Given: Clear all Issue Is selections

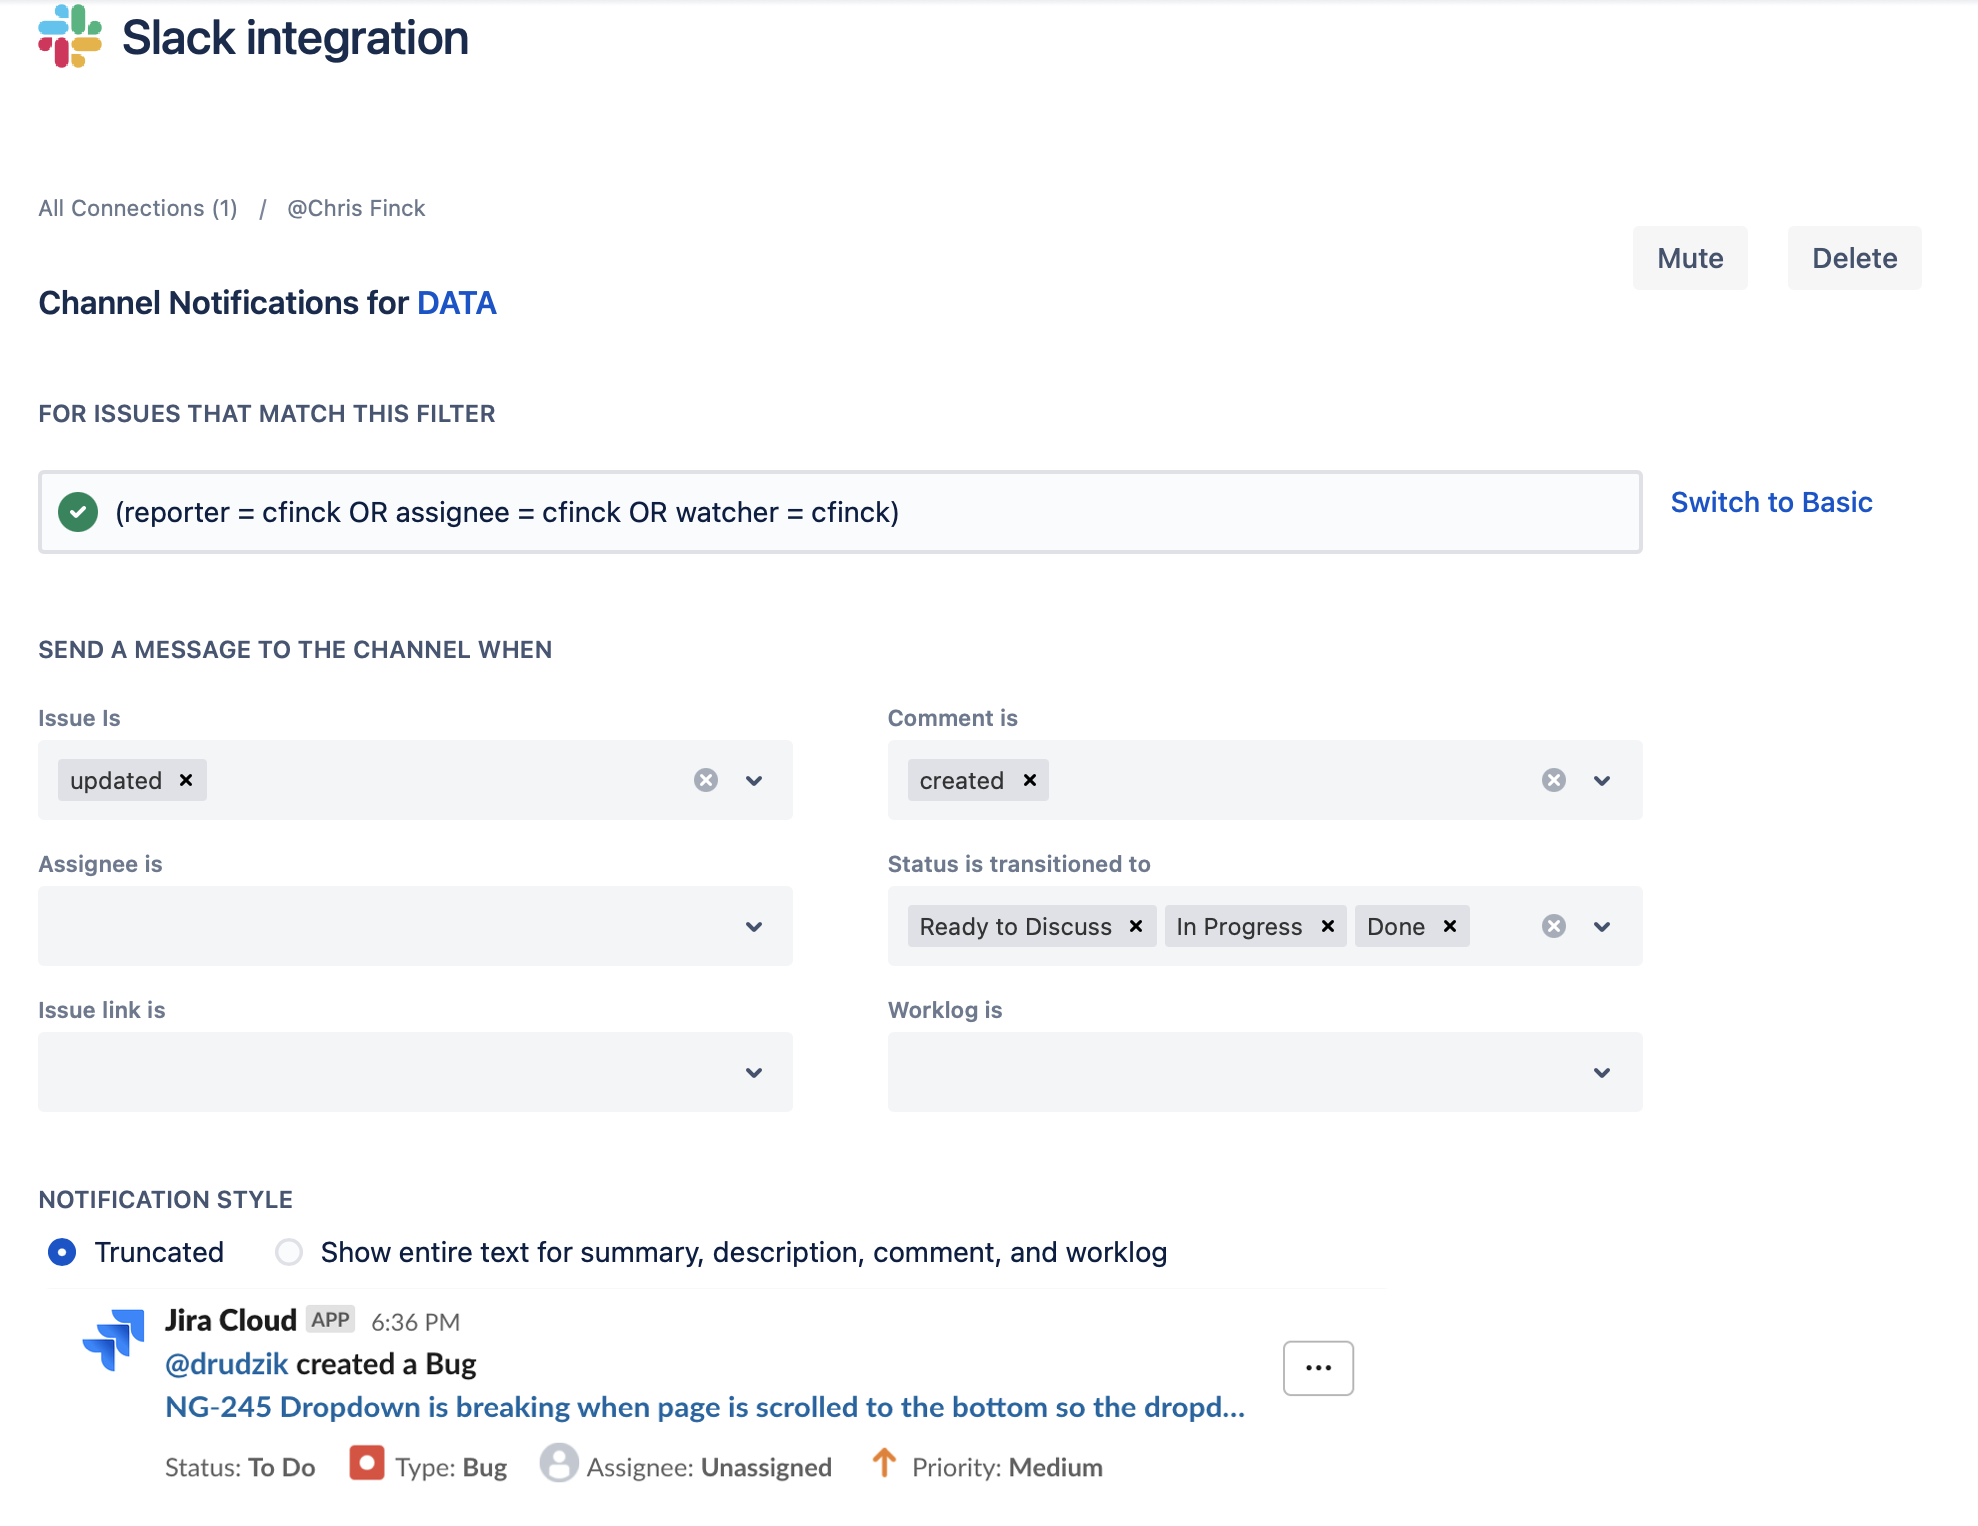Looking at the screenshot, I should pos(706,780).
